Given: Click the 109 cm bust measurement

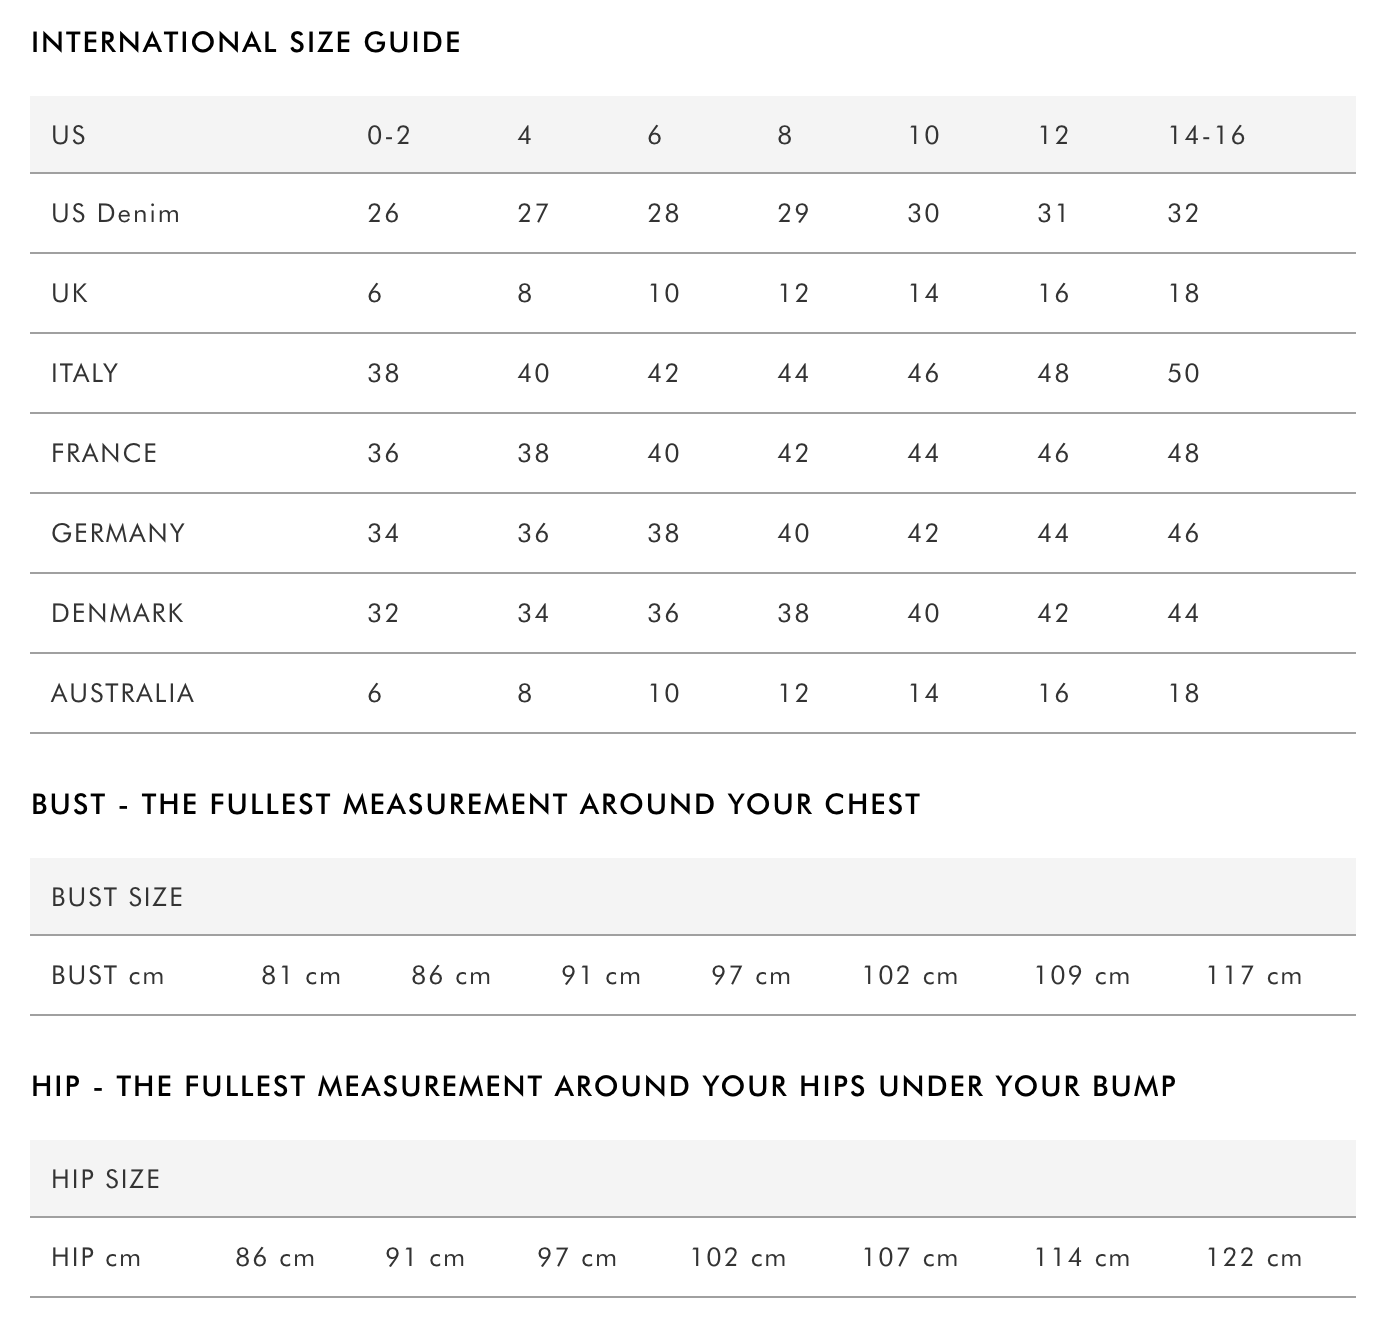Looking at the screenshot, I should pyautogui.click(x=1082, y=976).
